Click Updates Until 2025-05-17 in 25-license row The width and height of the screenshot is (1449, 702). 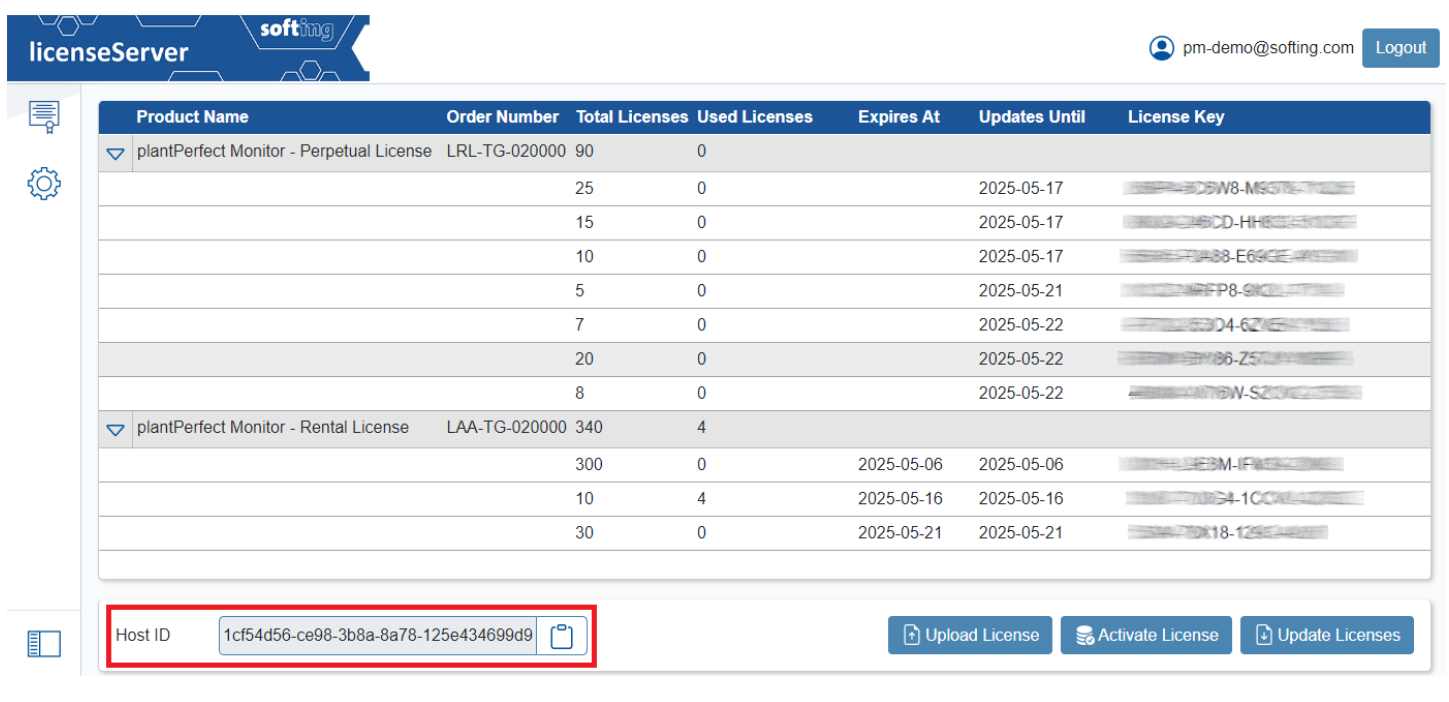1021,188
